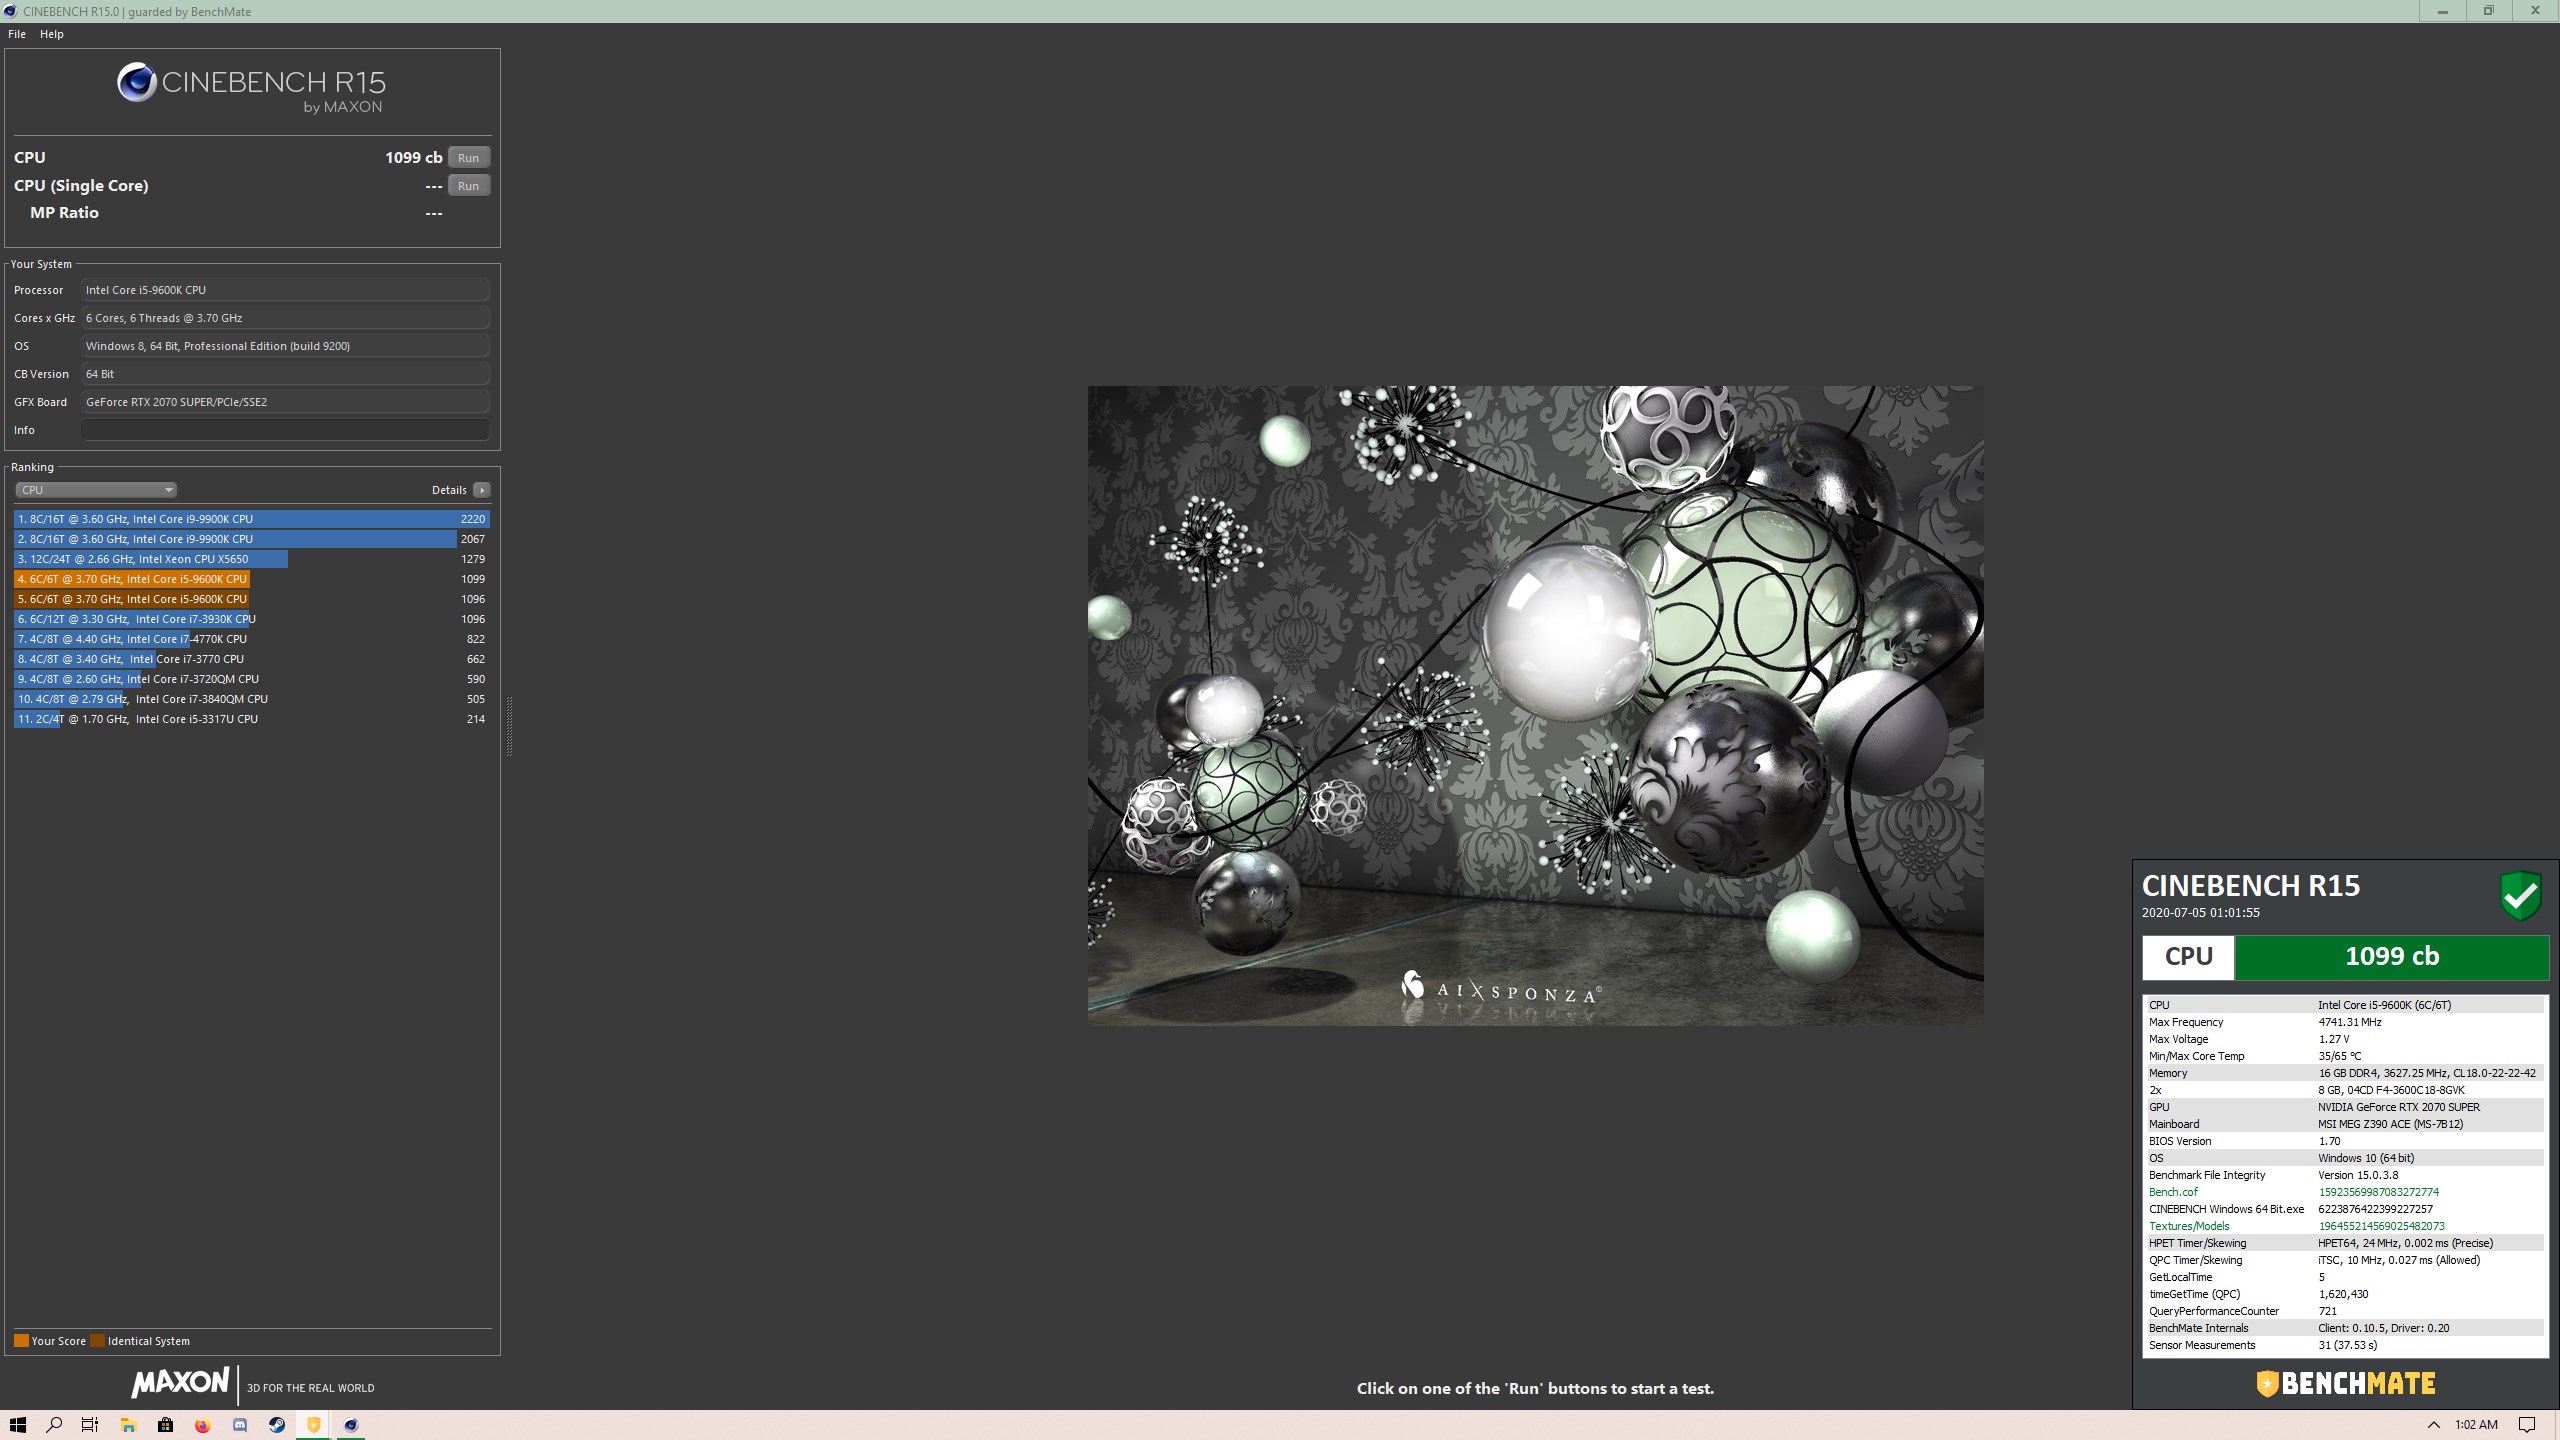
Task: Select ranking row 9 i7-3720QM
Action: click(x=252, y=679)
